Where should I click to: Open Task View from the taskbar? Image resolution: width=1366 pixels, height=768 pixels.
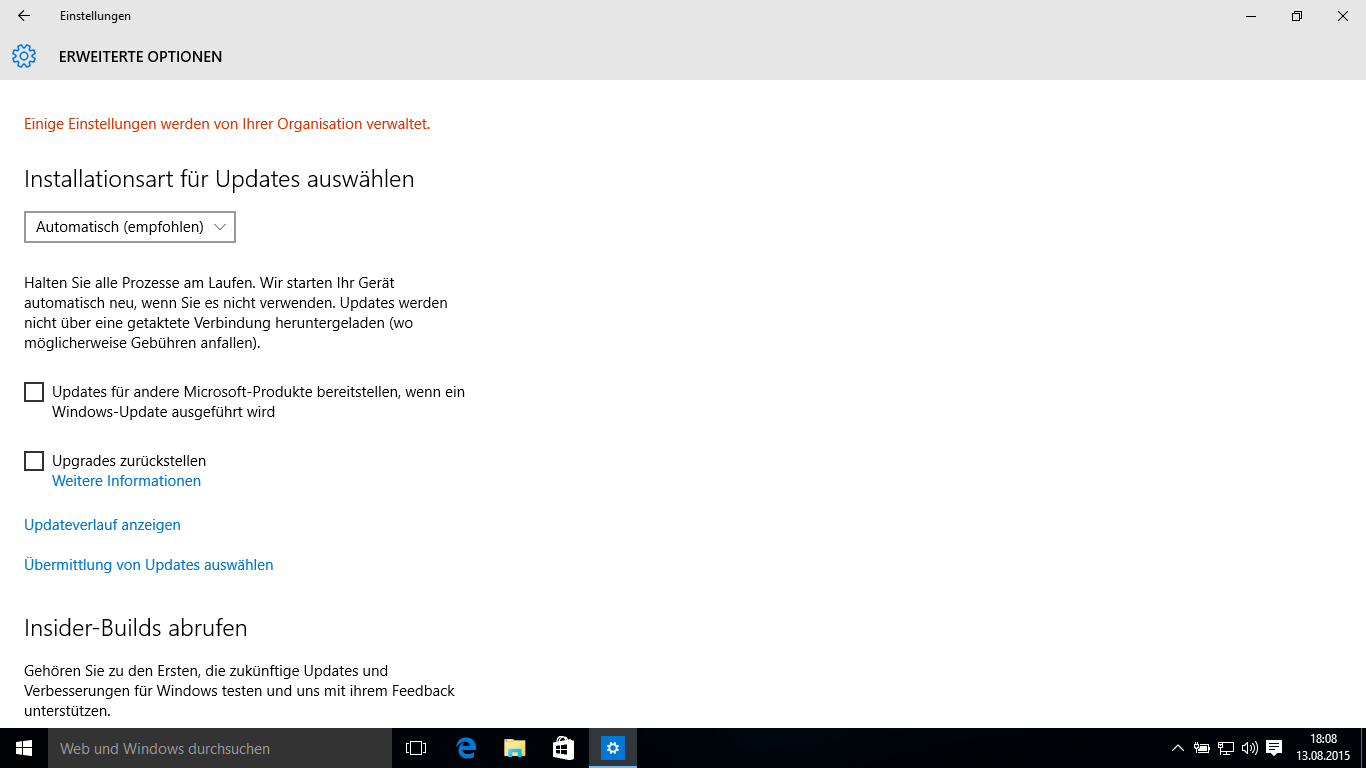(x=416, y=748)
